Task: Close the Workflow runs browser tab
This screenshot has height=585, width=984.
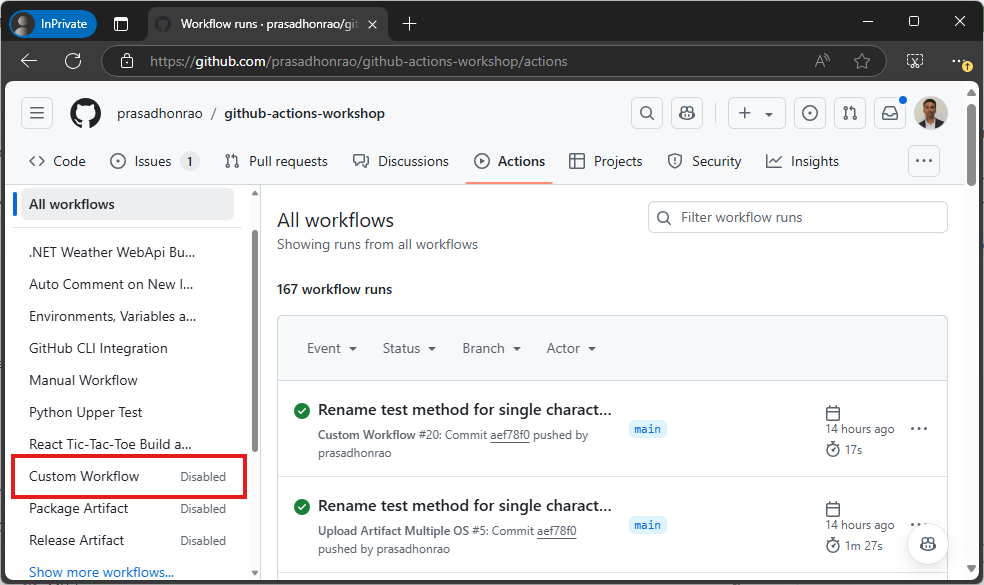Action: 372,24
